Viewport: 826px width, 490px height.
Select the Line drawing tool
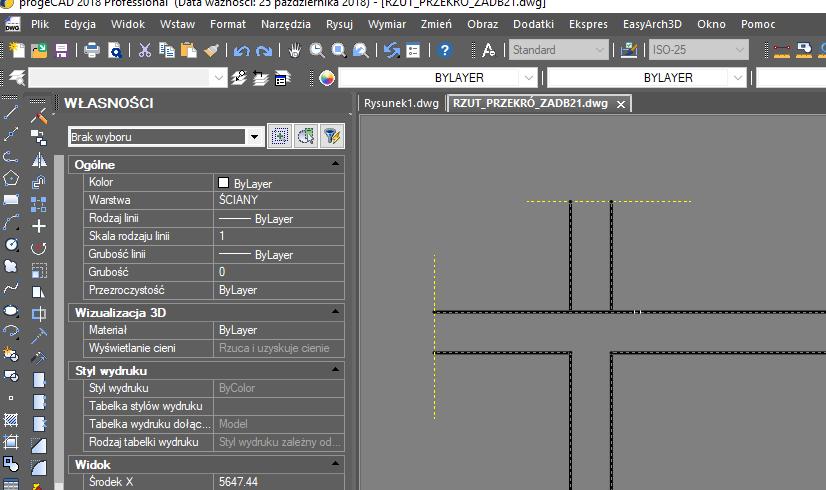pyautogui.click(x=11, y=112)
